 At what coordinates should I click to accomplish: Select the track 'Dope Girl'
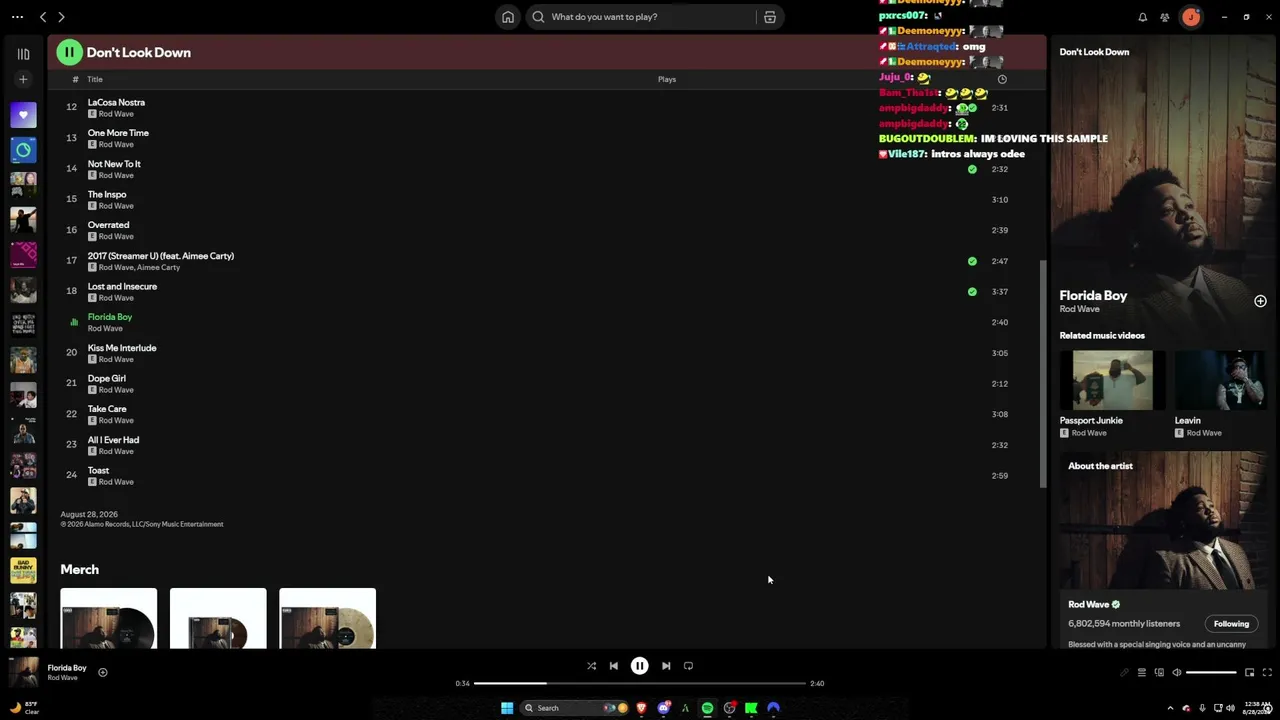[x=107, y=379]
